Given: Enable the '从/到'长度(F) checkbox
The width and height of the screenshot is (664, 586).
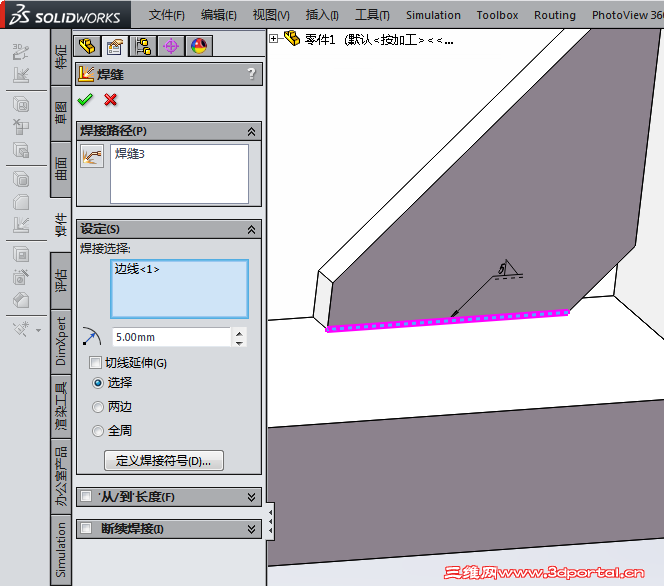Looking at the screenshot, I should 86,496.
